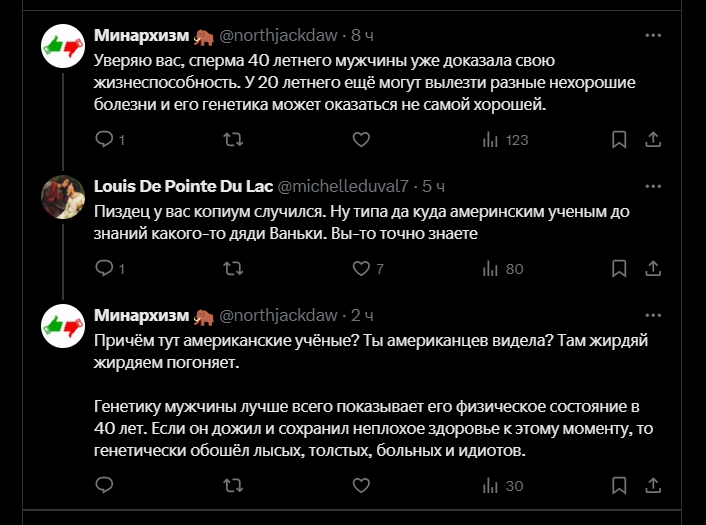Viewport: 706px width, 525px height.
Task: Like the tweet with 7 likes
Action: 361,268
